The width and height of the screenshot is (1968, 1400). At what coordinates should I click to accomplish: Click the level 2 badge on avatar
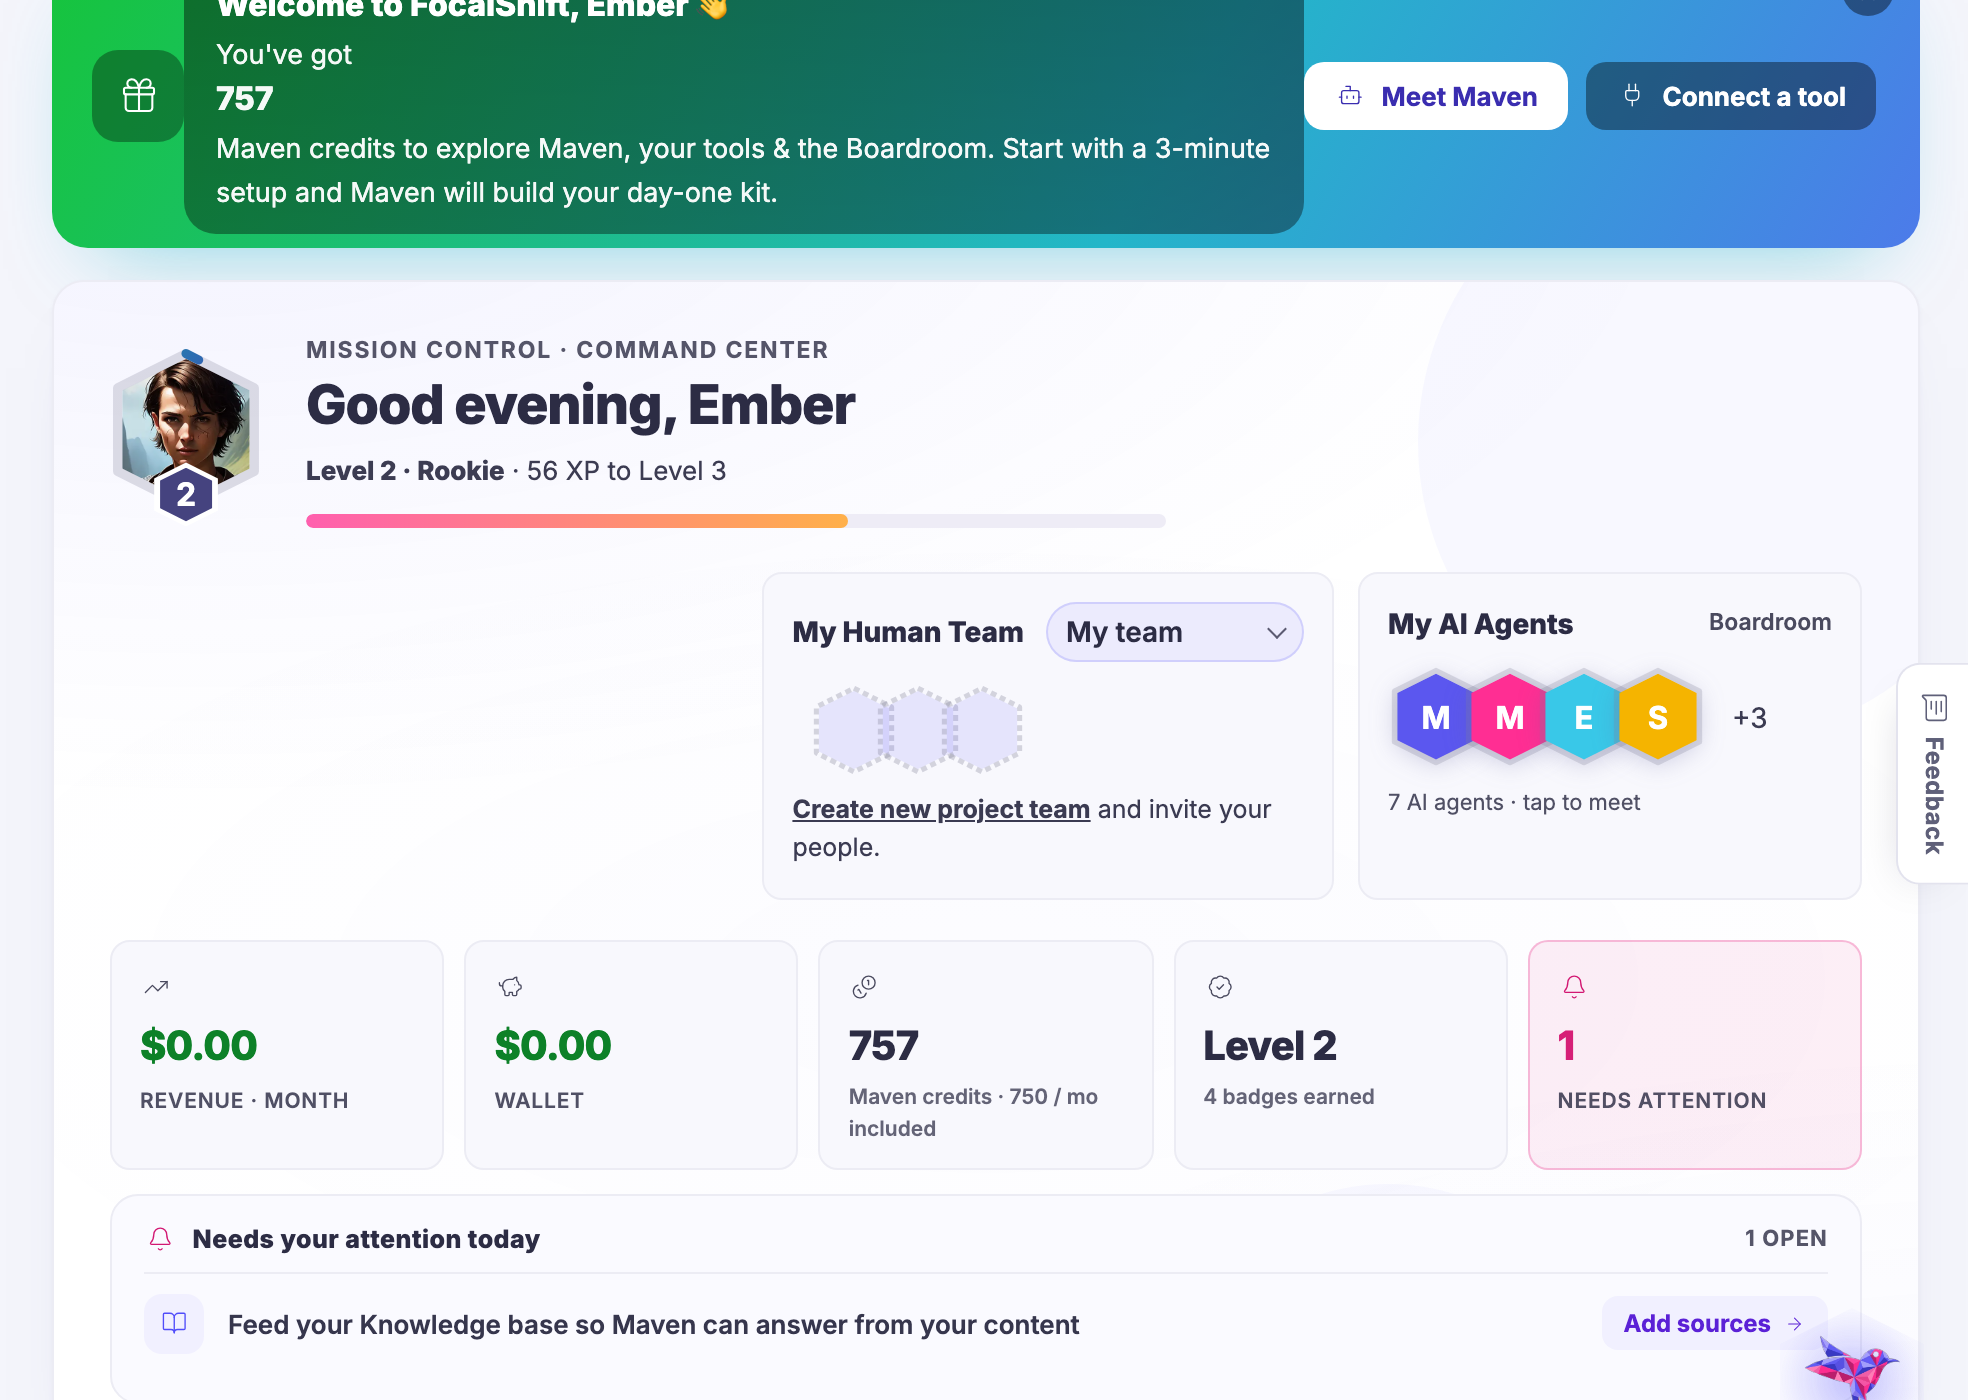tap(186, 494)
